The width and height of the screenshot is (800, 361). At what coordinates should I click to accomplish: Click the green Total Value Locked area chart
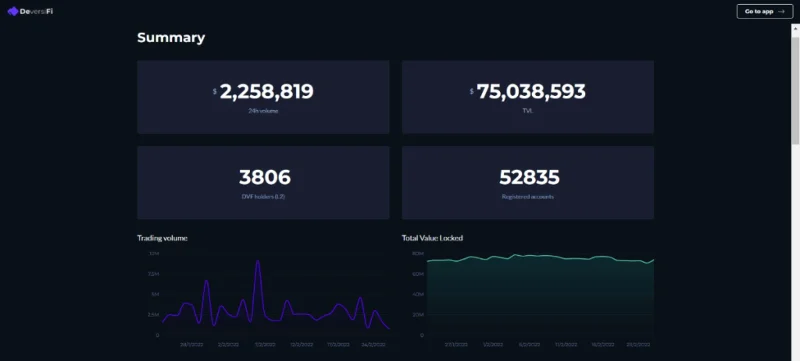point(540,296)
